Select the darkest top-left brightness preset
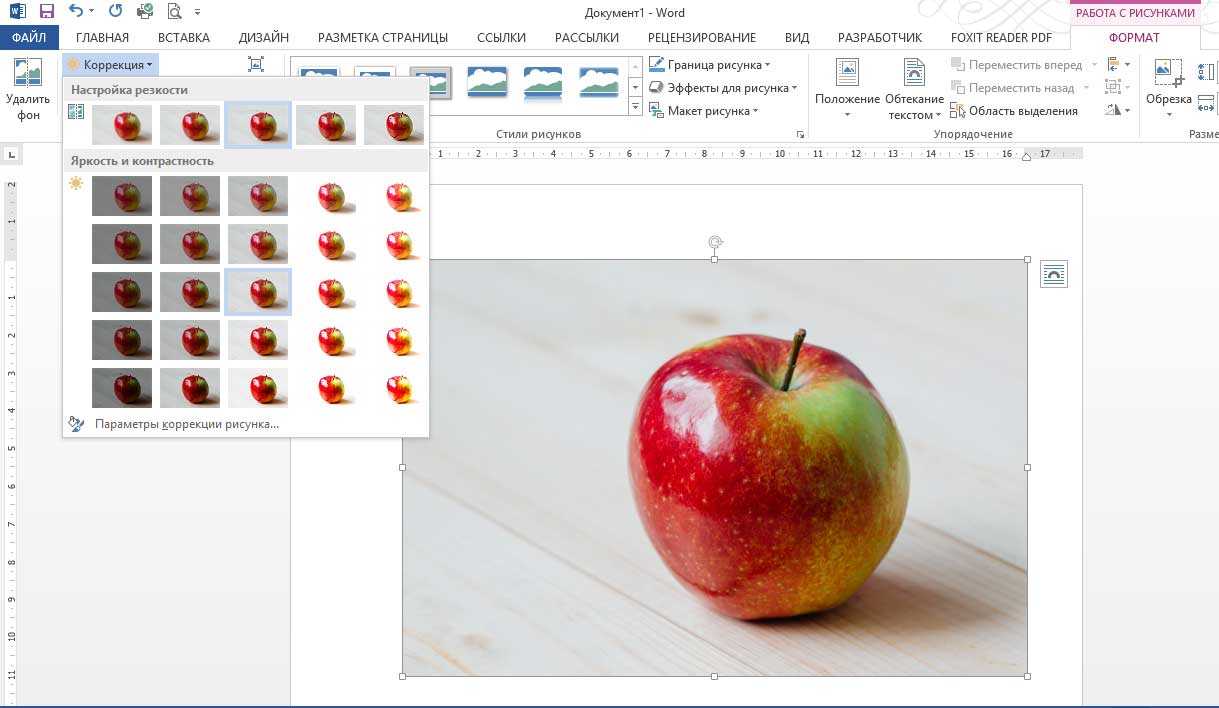 click(122, 196)
